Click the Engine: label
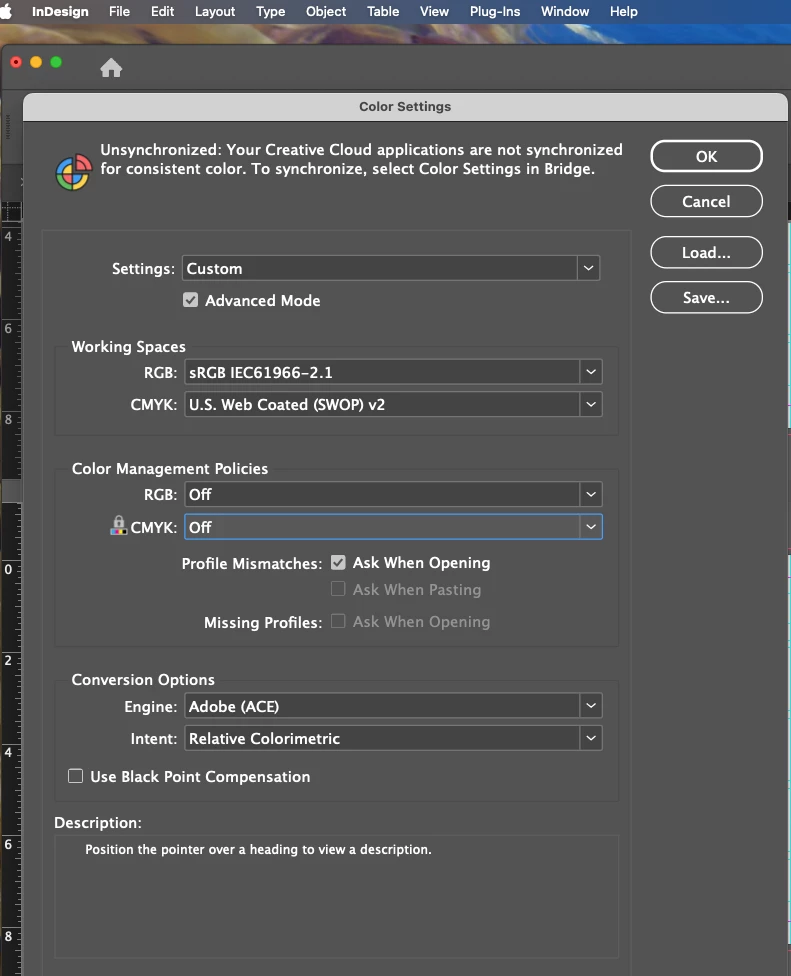791x976 pixels. point(151,706)
